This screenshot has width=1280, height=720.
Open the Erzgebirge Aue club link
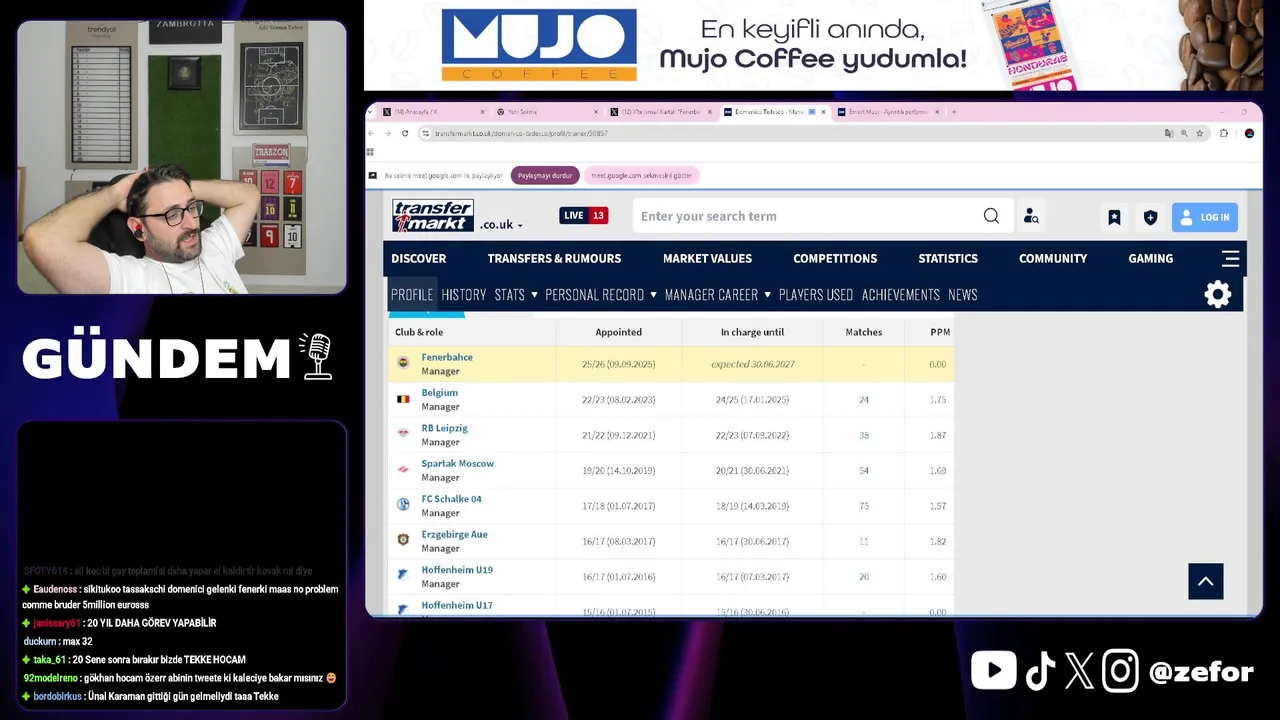(x=455, y=535)
